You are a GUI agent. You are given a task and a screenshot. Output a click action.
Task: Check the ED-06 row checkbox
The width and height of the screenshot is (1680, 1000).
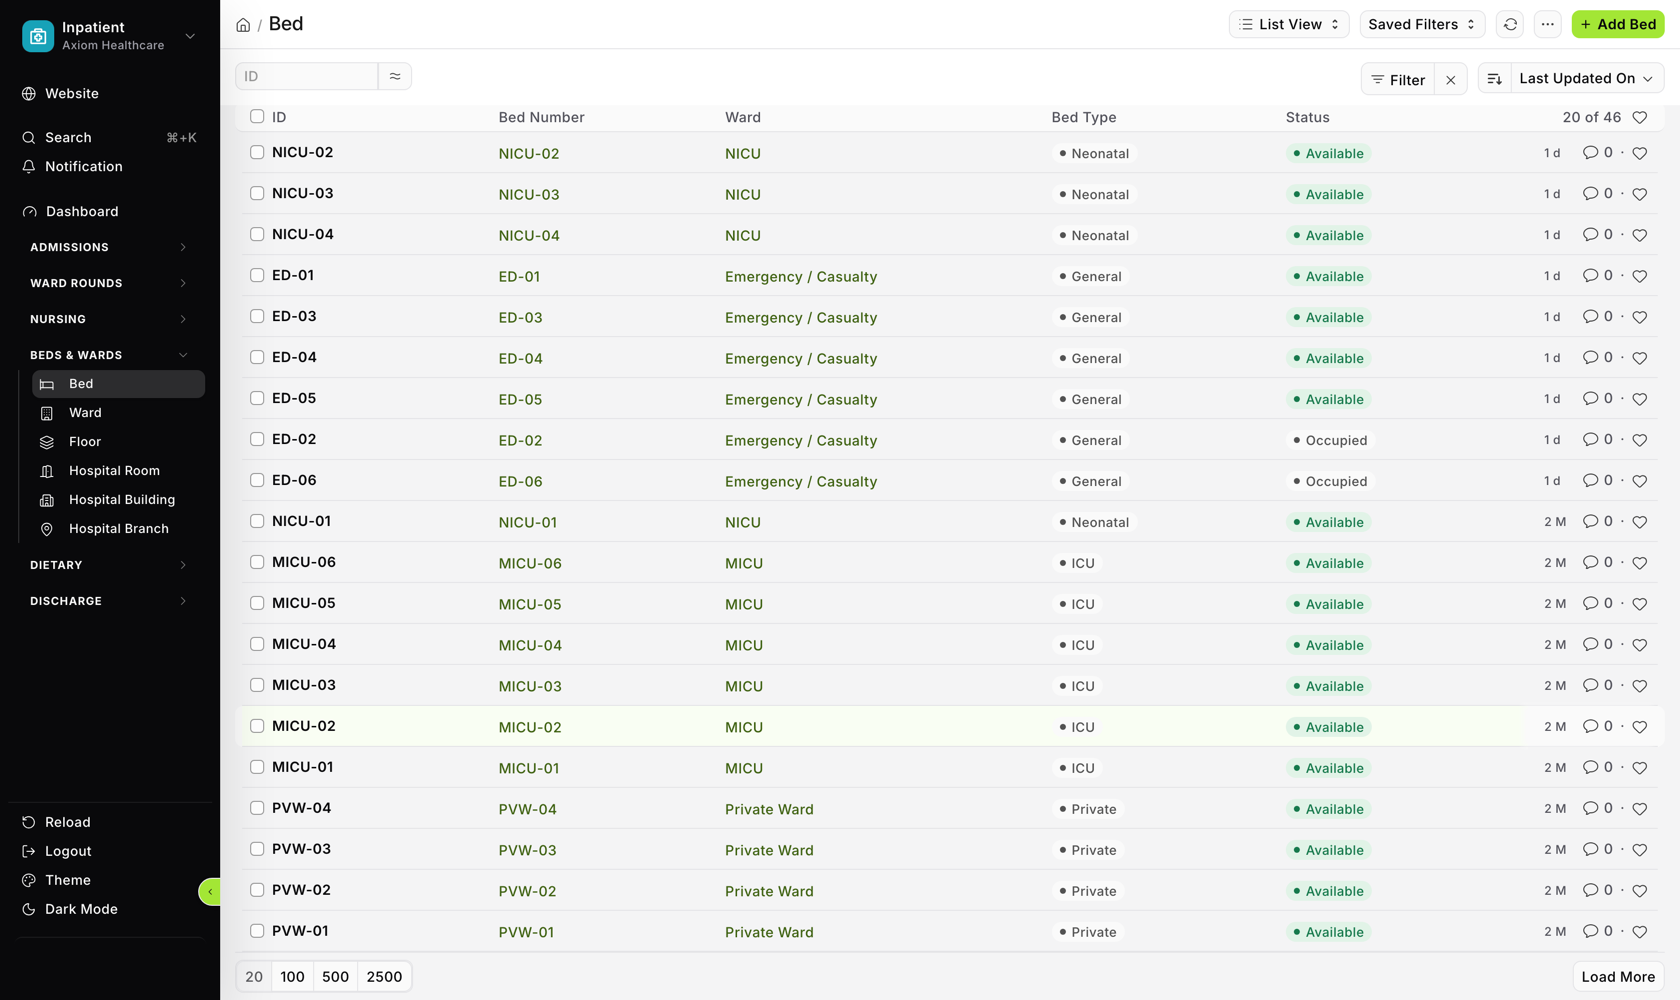pos(257,481)
